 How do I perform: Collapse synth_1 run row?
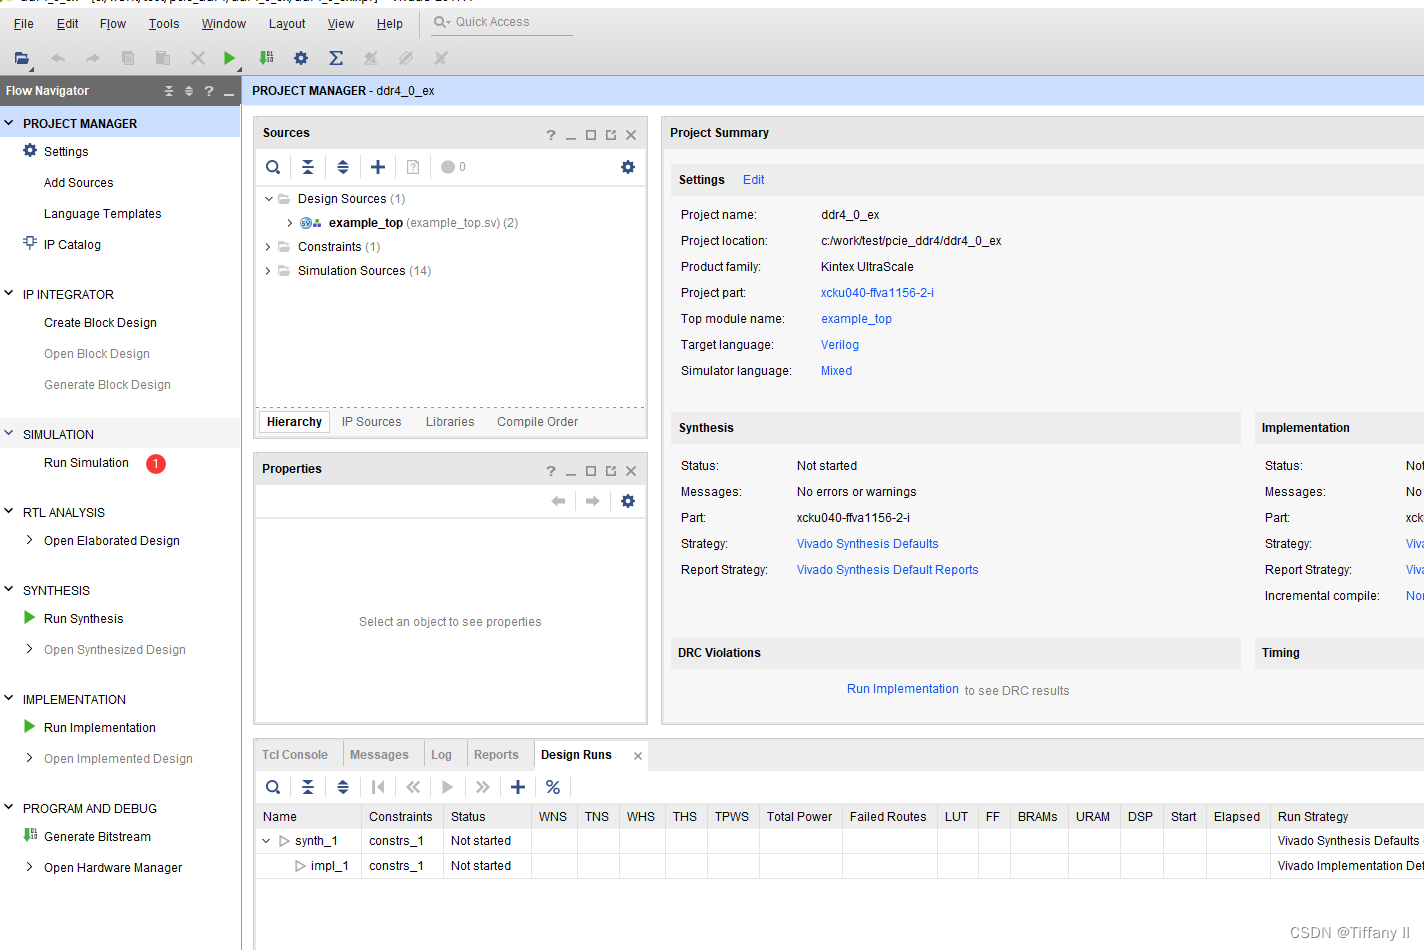tap(266, 841)
